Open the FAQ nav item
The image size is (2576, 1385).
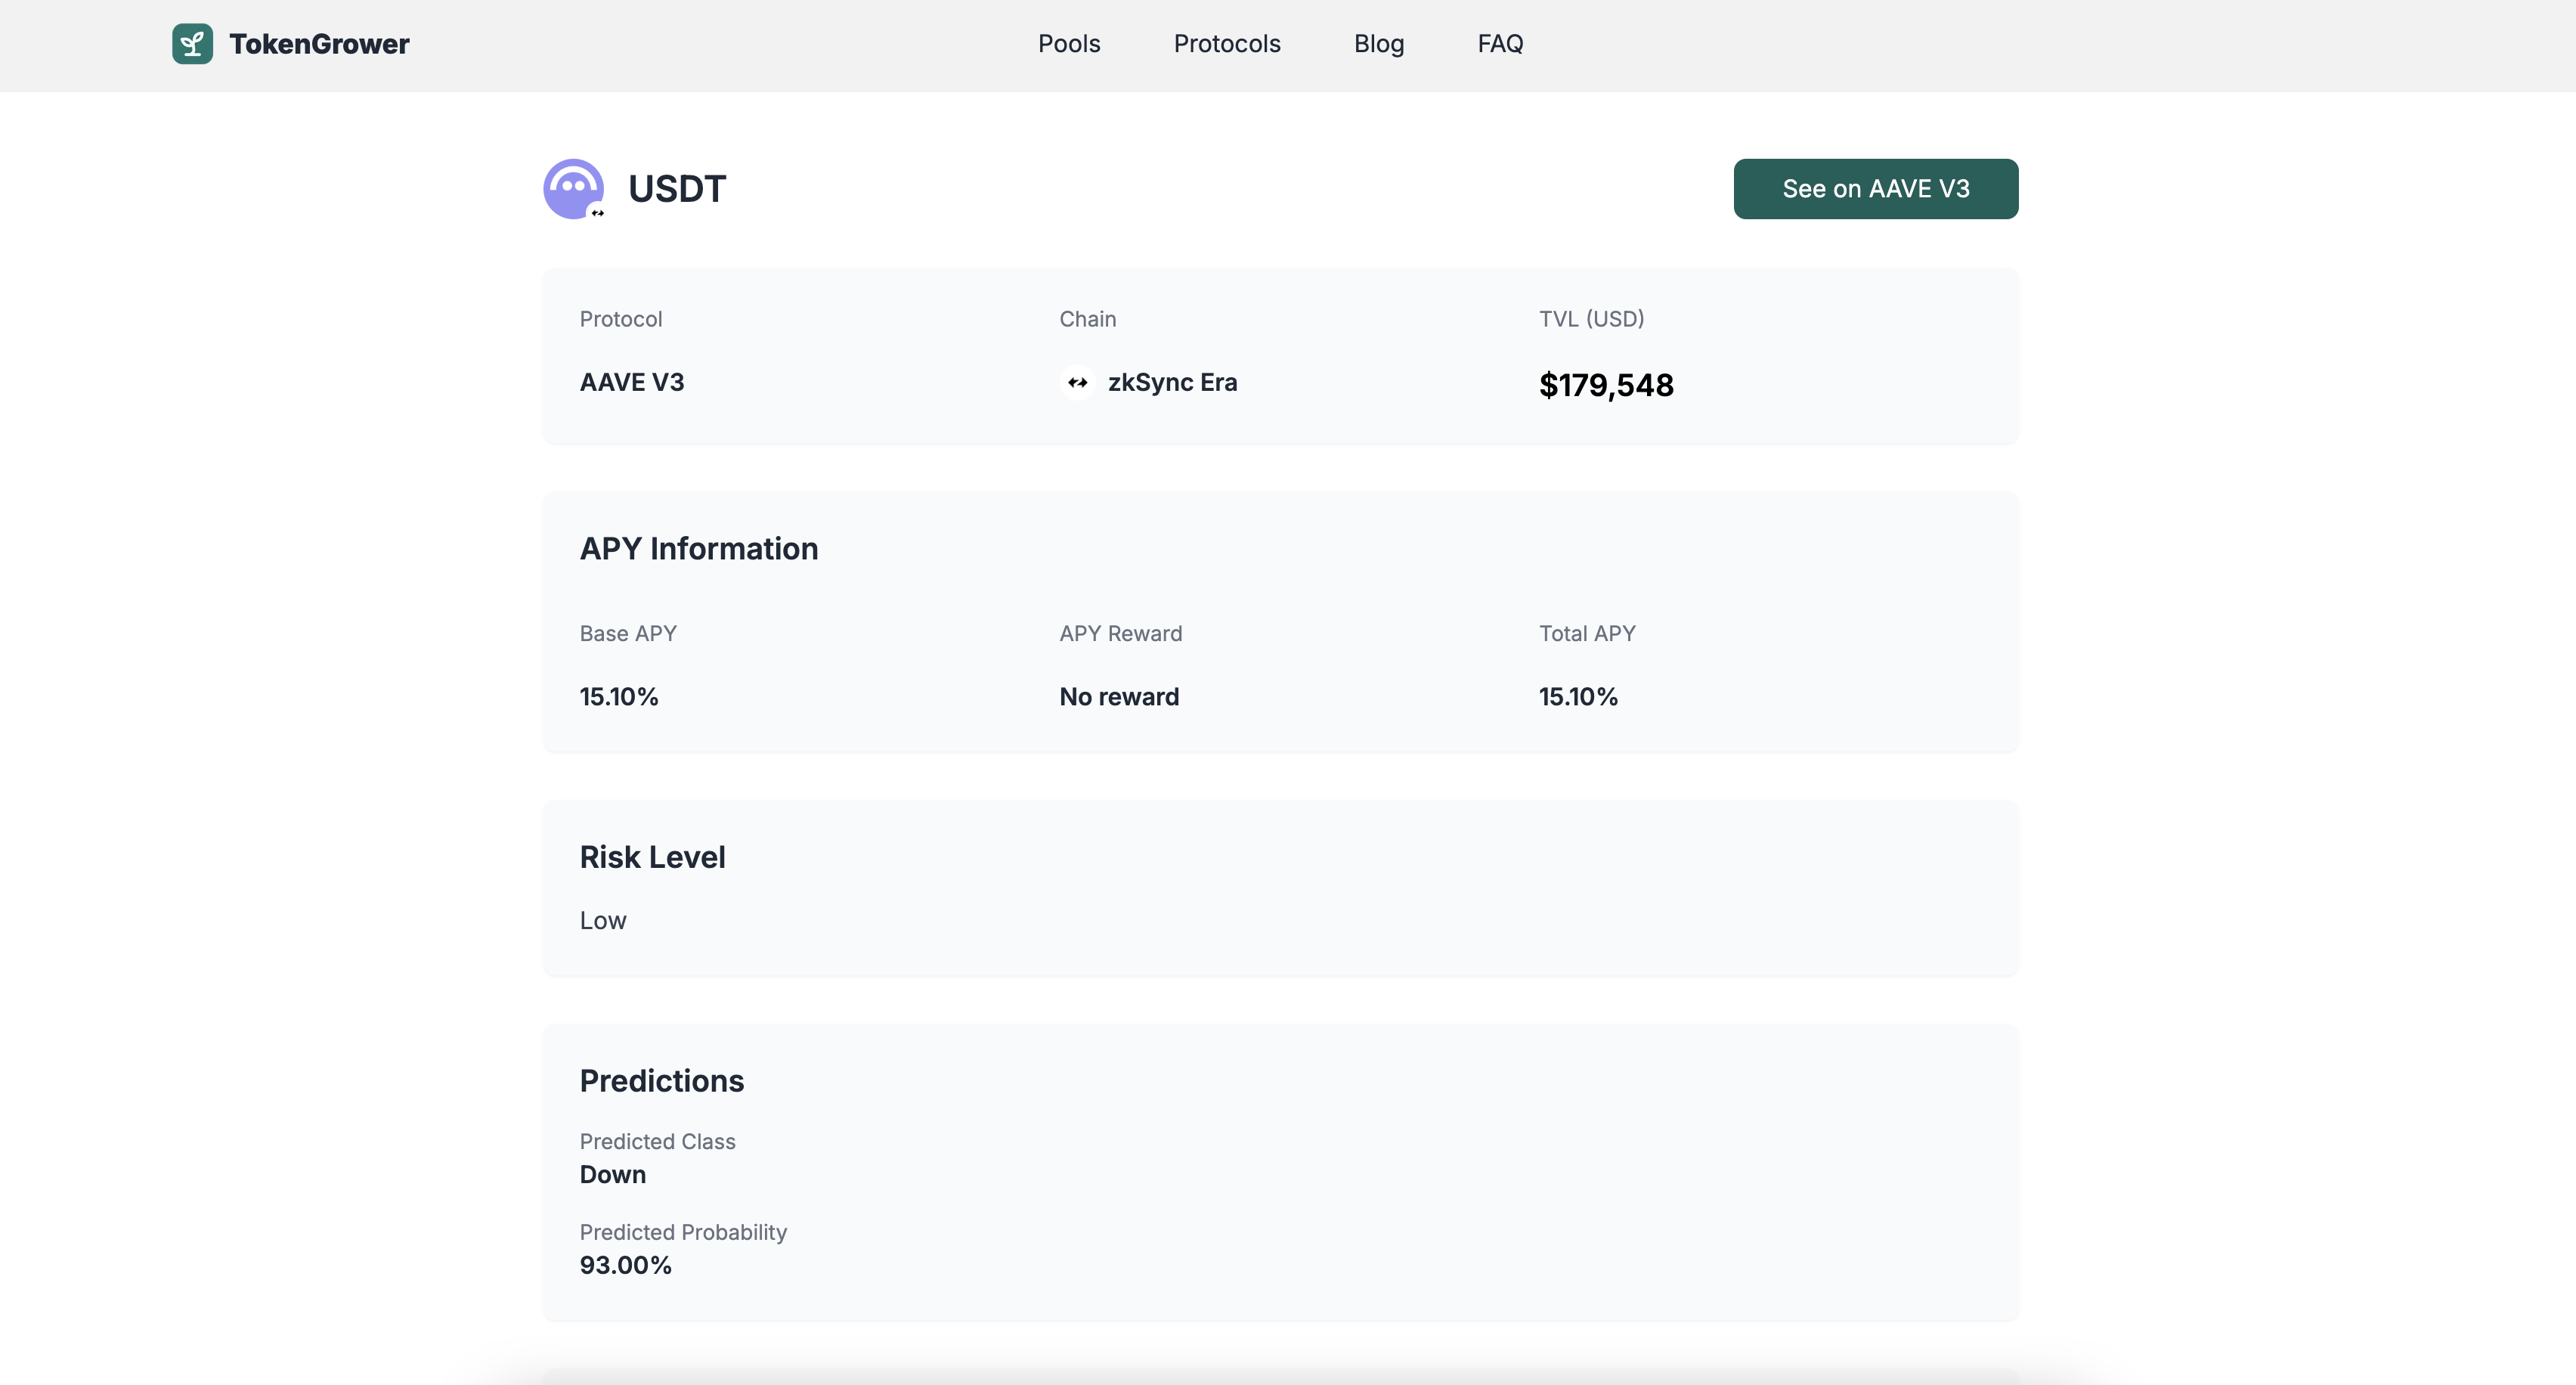(1500, 44)
